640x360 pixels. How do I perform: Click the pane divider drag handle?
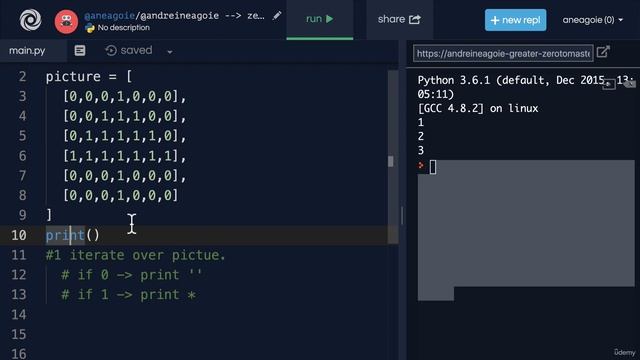(402, 216)
